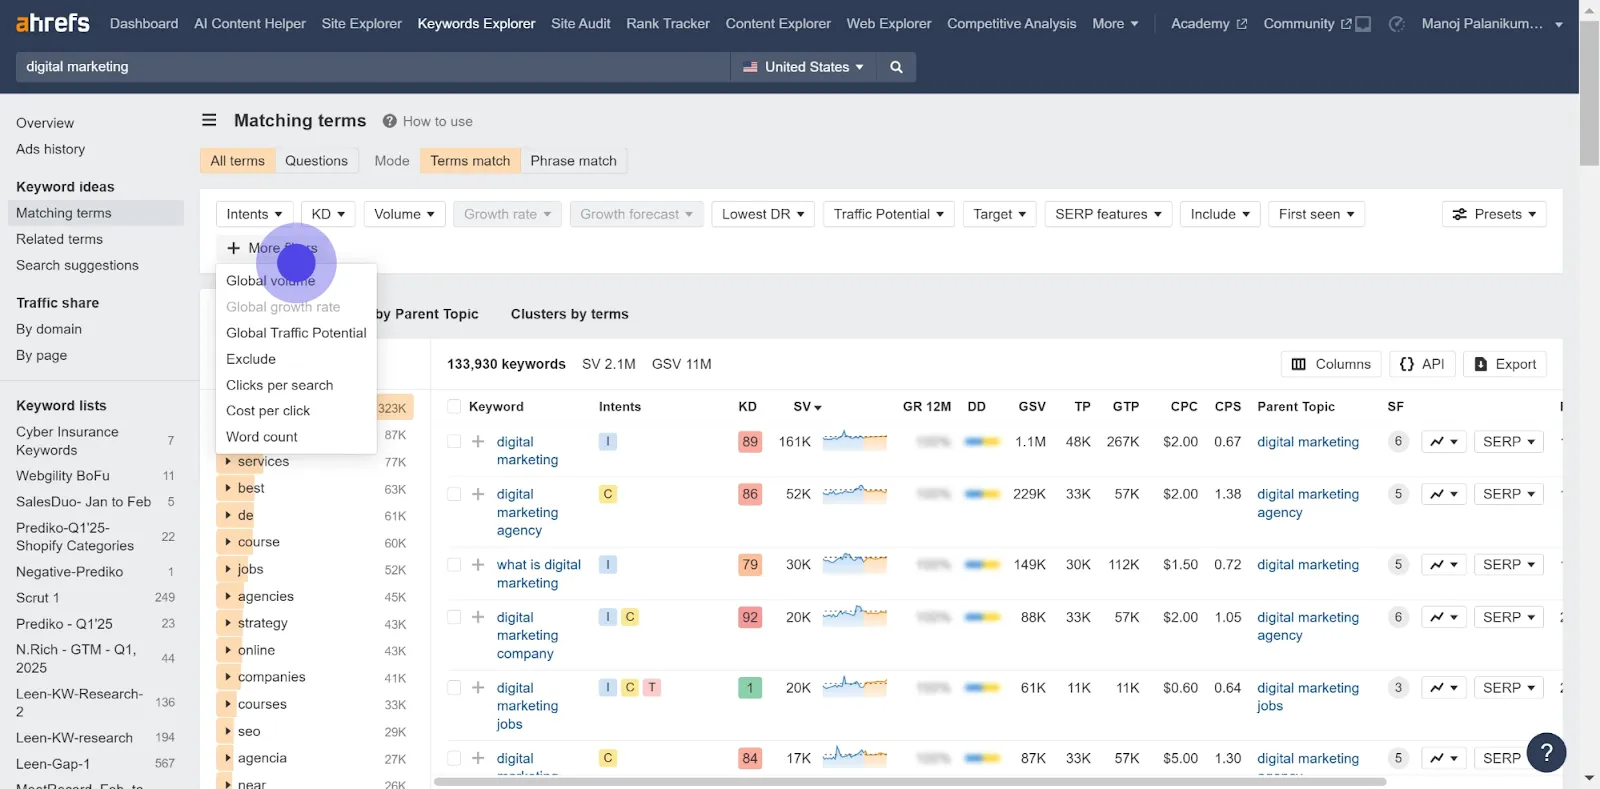Add 'digital marketing' keyword using plus icon
The width and height of the screenshot is (1600, 789).
(478, 441)
